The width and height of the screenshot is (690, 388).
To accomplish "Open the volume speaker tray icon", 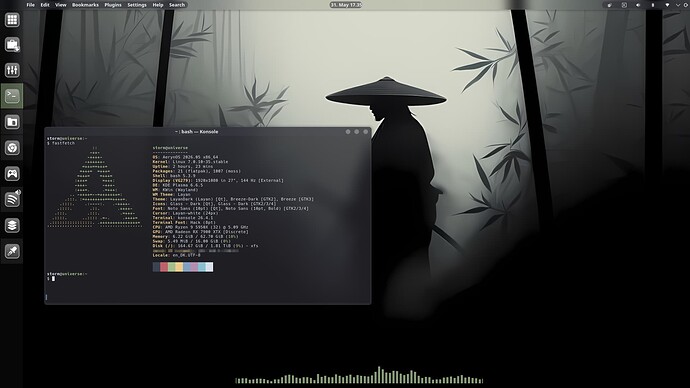I will click(638, 5).
